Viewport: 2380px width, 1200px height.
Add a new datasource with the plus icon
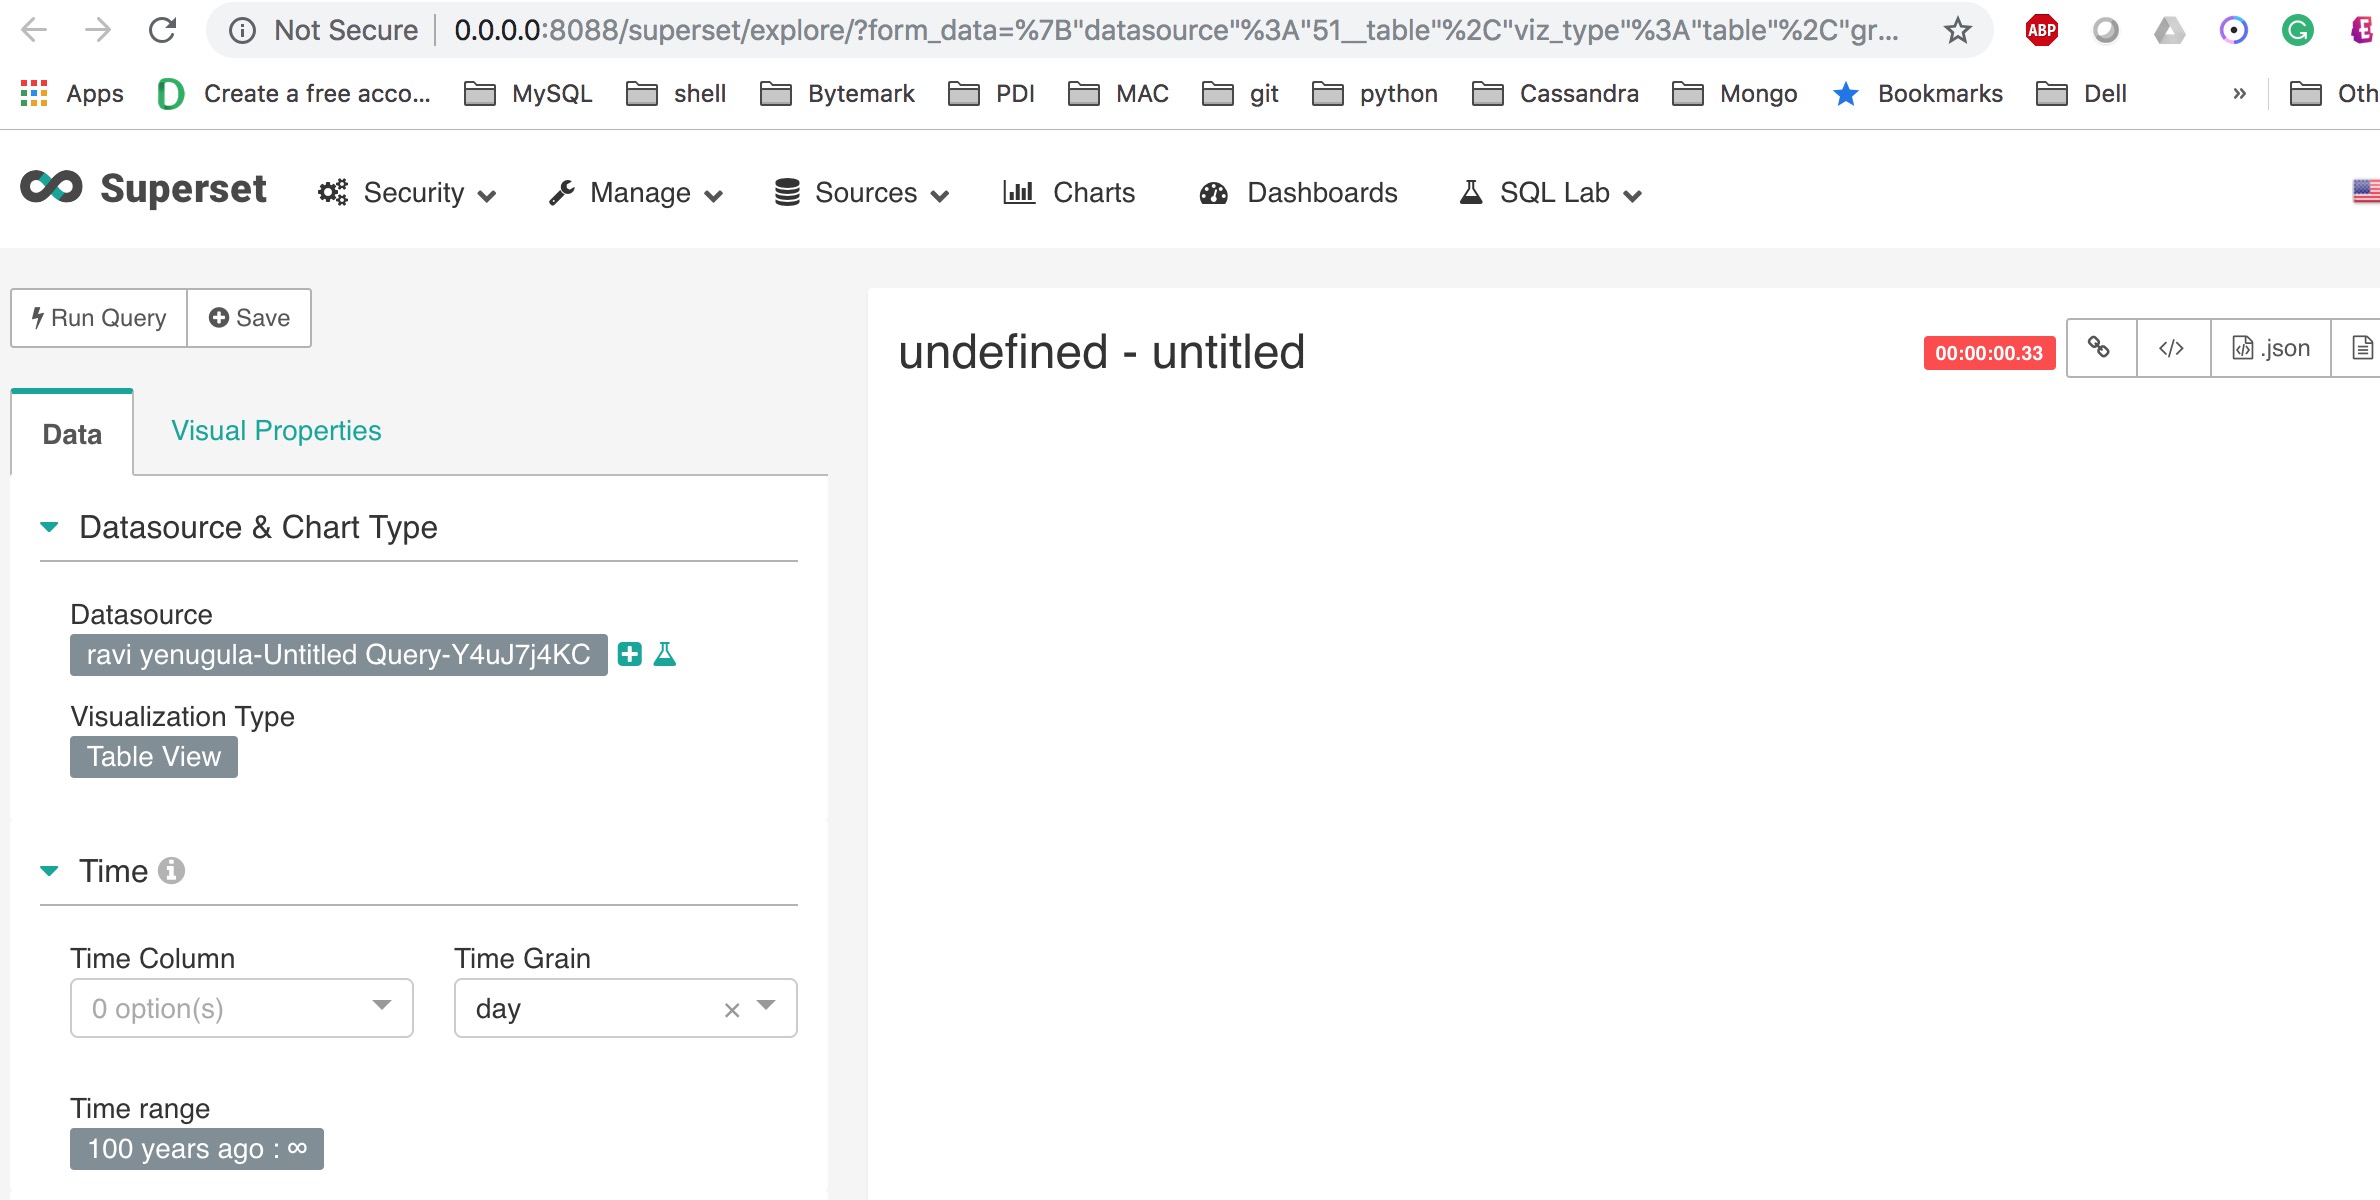pyautogui.click(x=628, y=654)
